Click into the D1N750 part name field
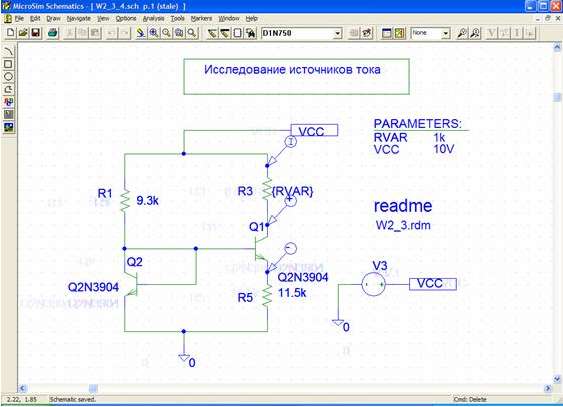The image size is (563, 407). pos(297,33)
